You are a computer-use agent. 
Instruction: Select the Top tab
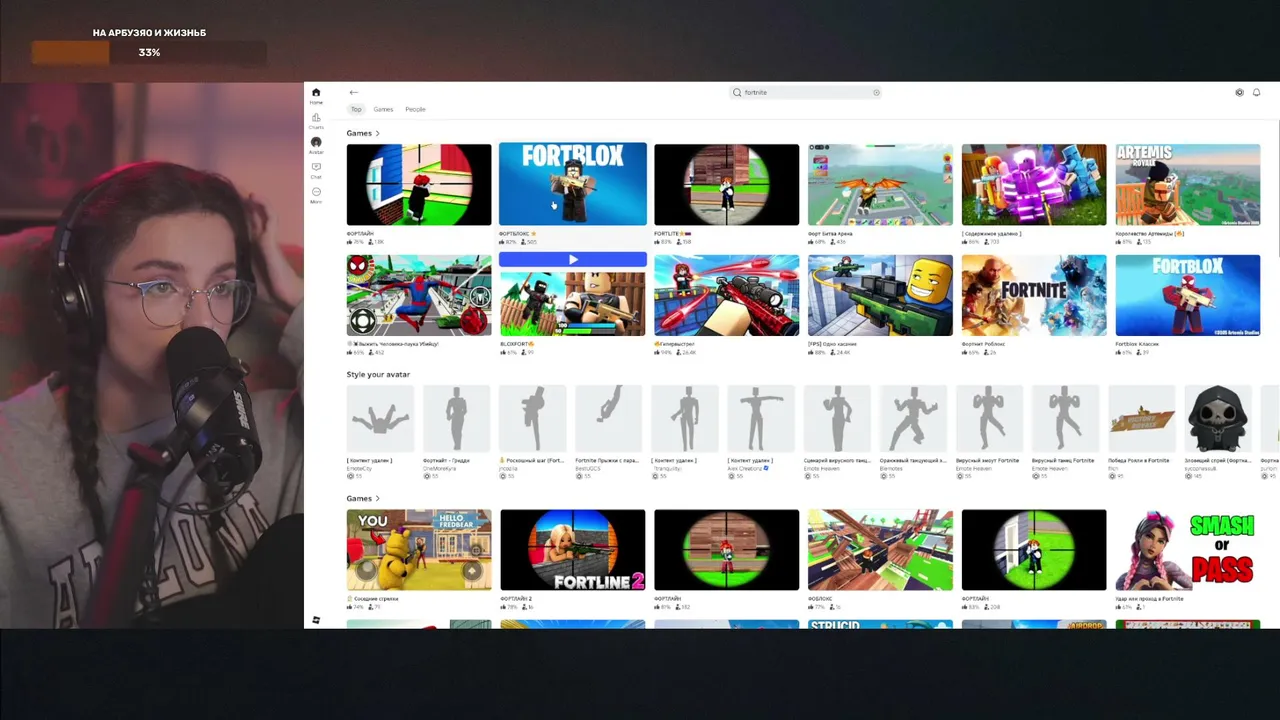(356, 109)
